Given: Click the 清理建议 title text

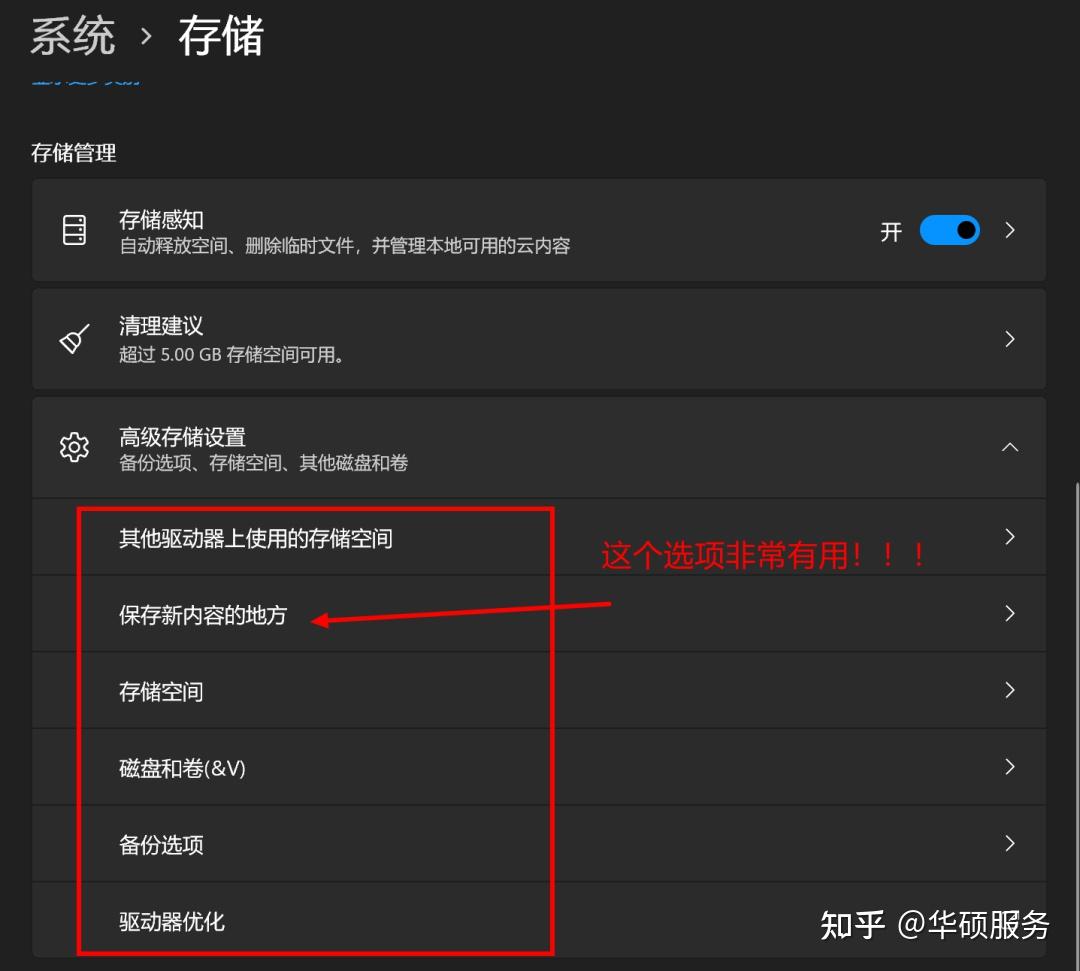Looking at the screenshot, I should pos(161,326).
